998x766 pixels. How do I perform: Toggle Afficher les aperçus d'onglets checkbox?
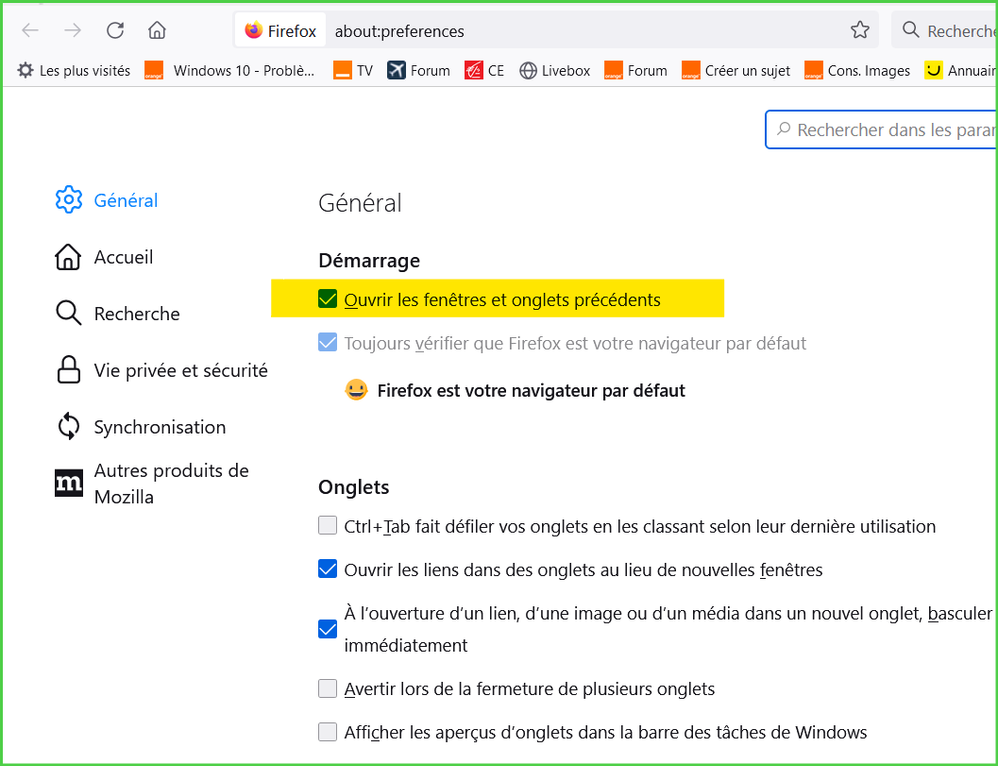pos(328,732)
